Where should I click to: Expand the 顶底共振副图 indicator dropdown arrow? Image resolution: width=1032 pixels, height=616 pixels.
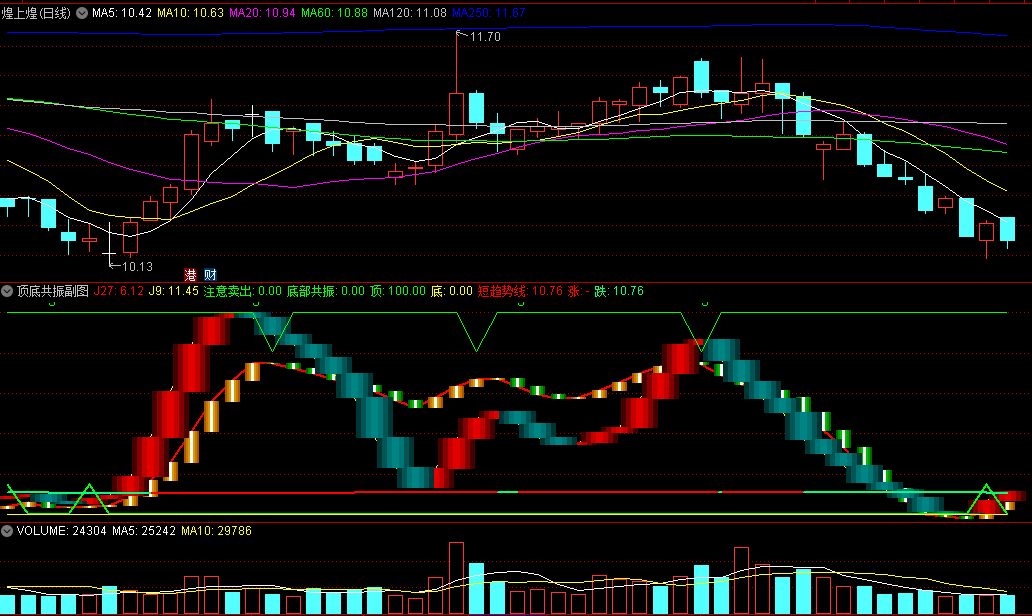pos(7,291)
